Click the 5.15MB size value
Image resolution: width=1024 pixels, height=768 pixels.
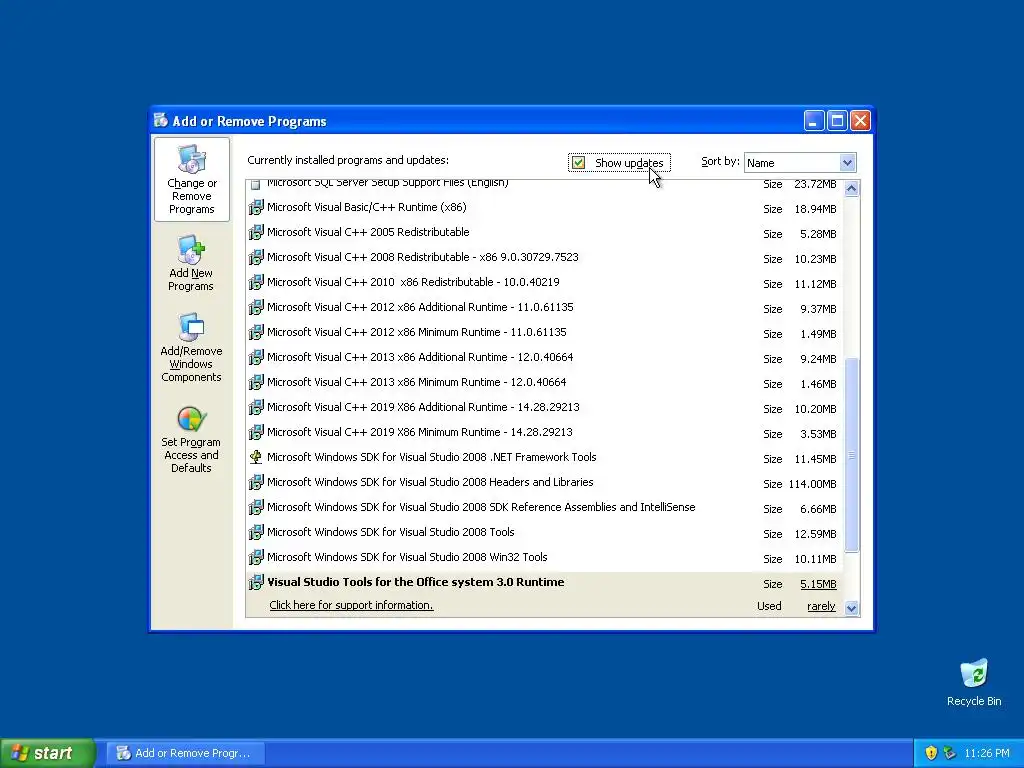pyautogui.click(x=818, y=584)
